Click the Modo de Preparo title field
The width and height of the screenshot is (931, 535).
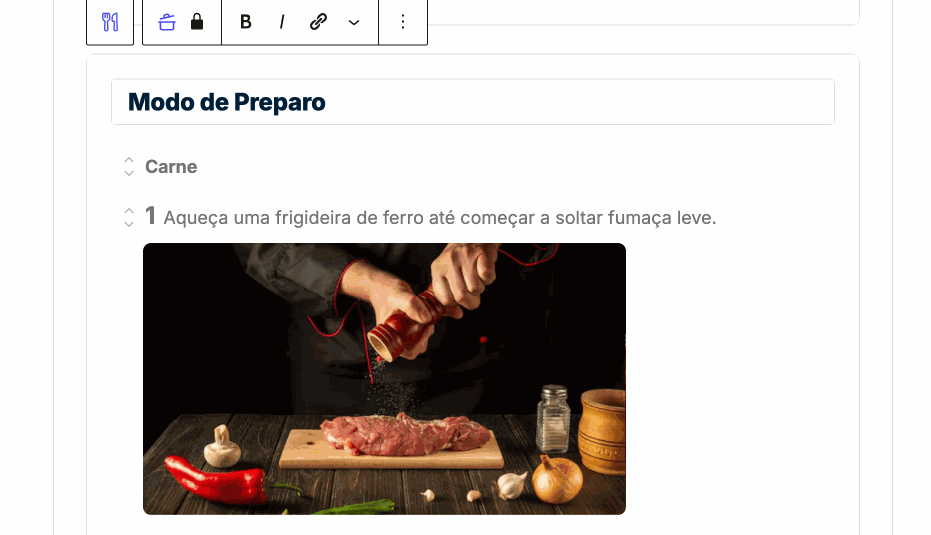(x=473, y=102)
